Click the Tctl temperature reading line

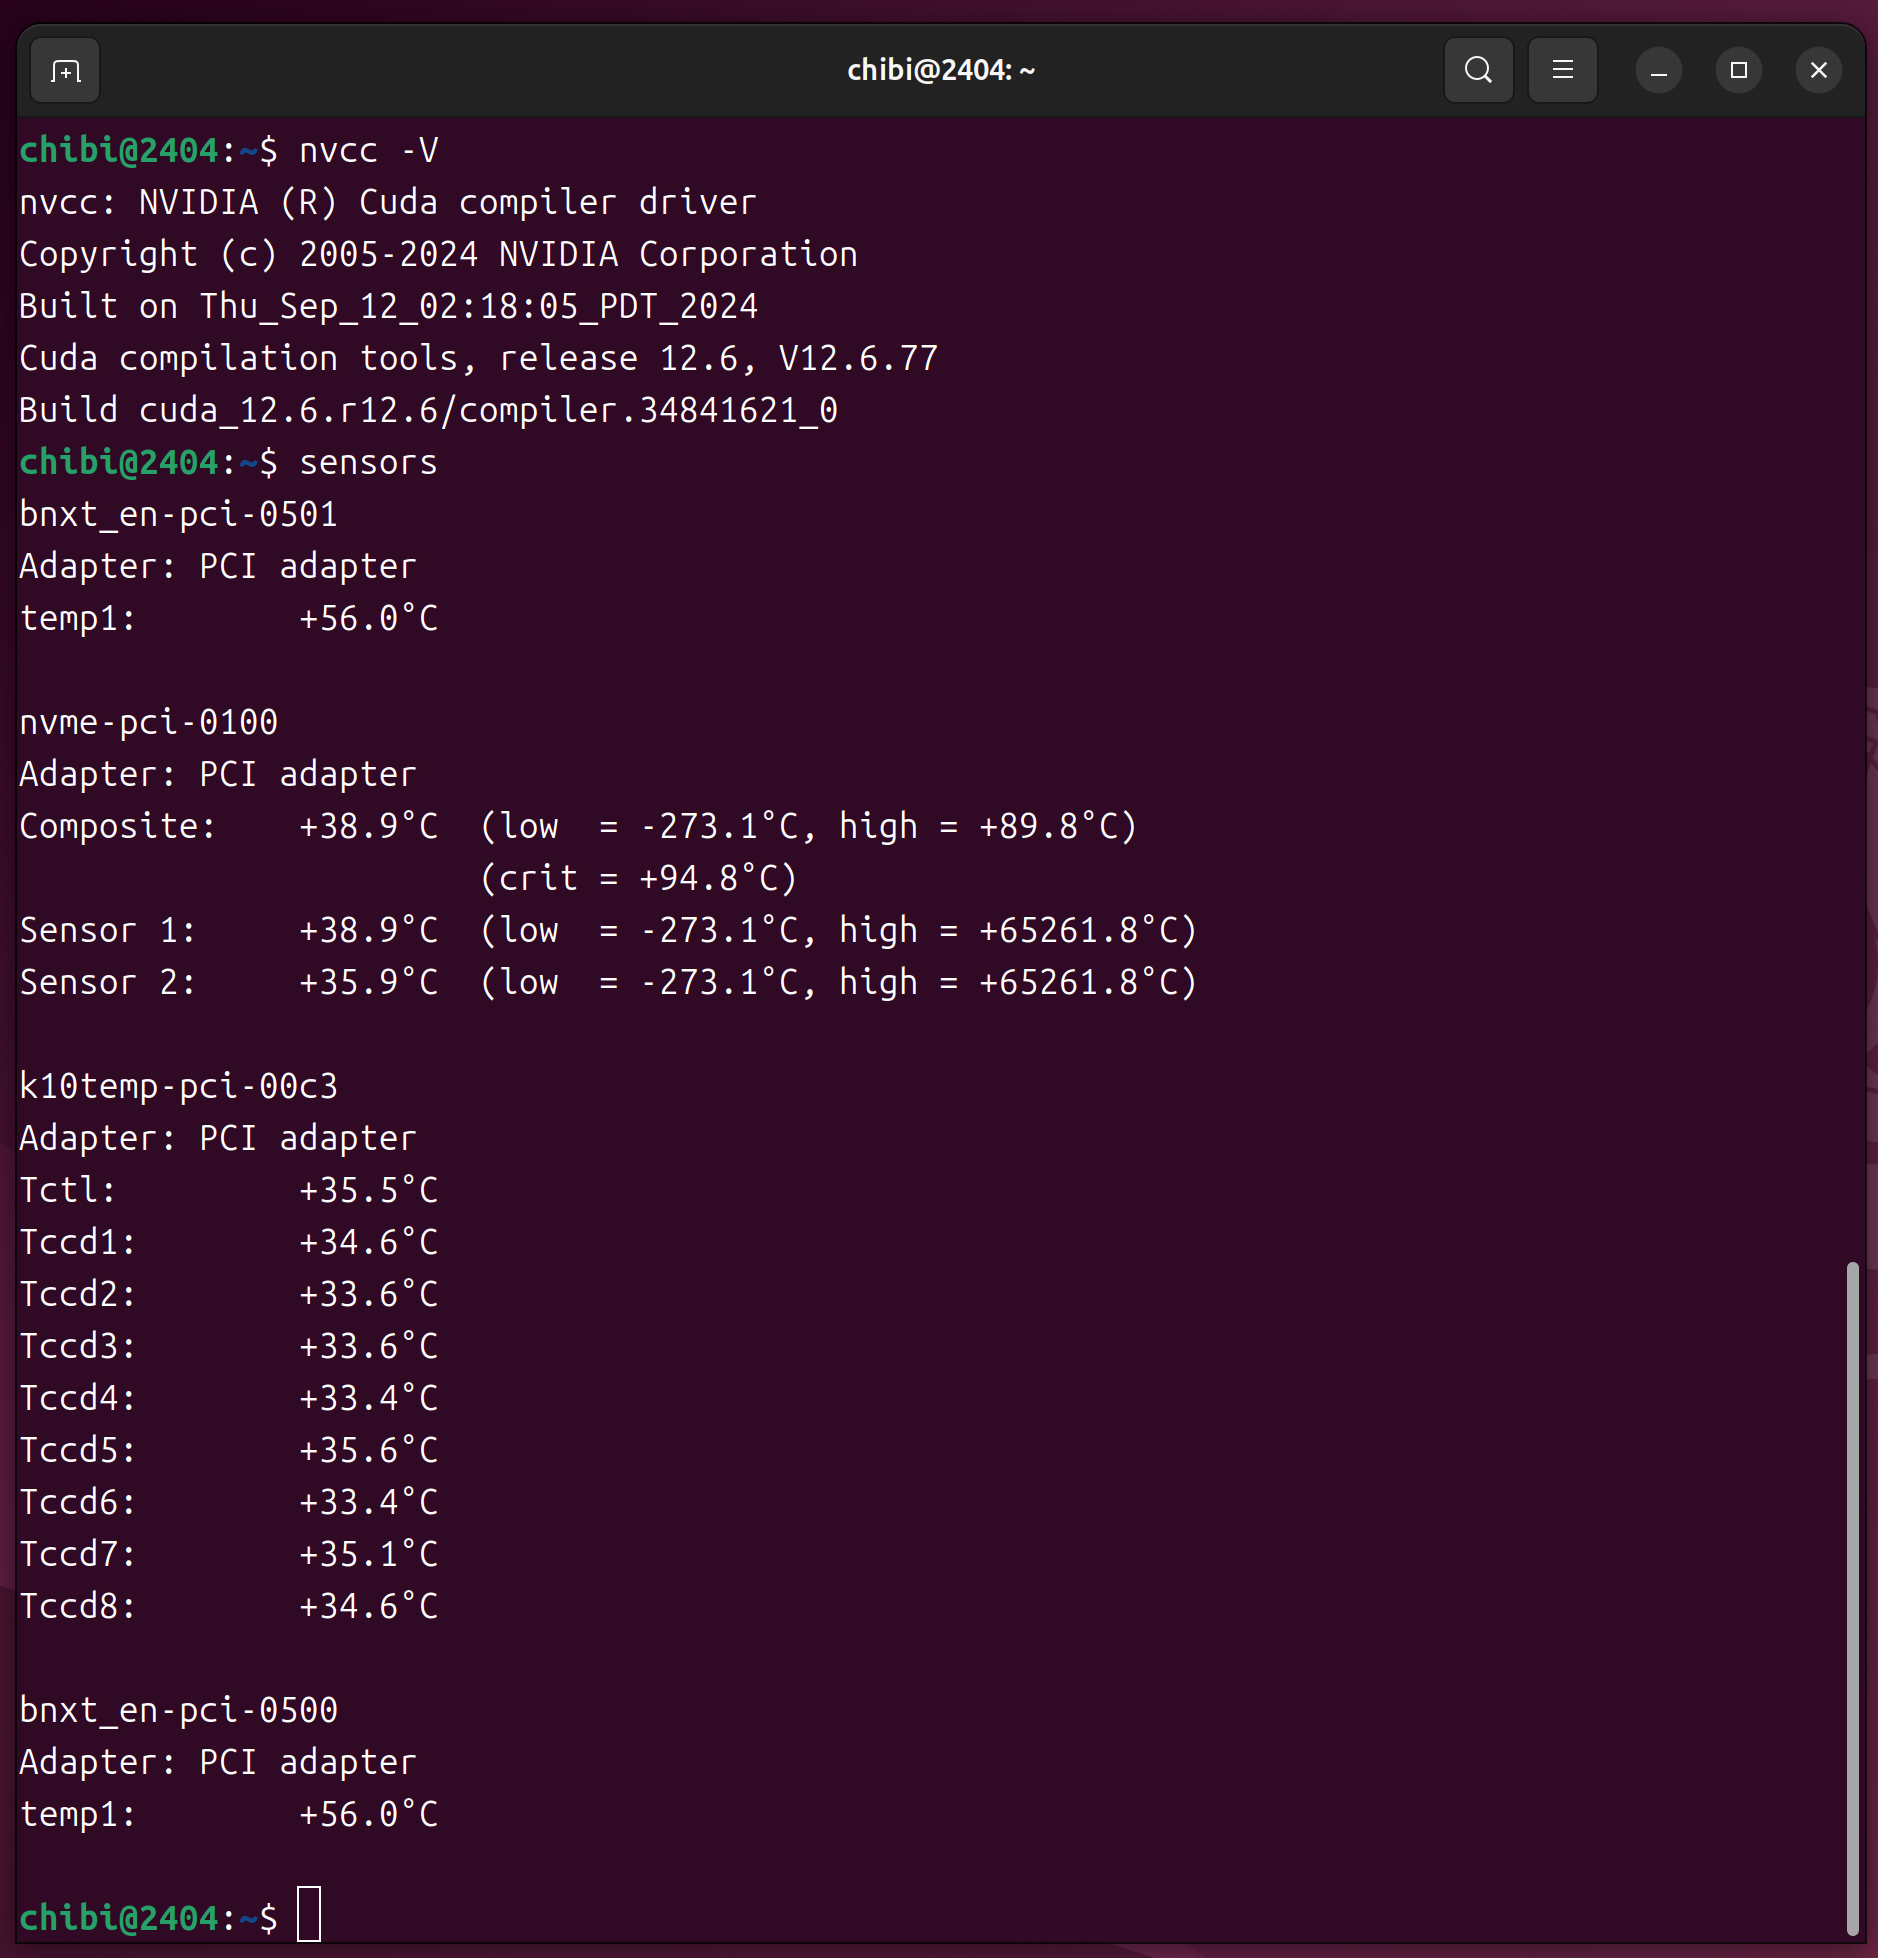[228, 1191]
